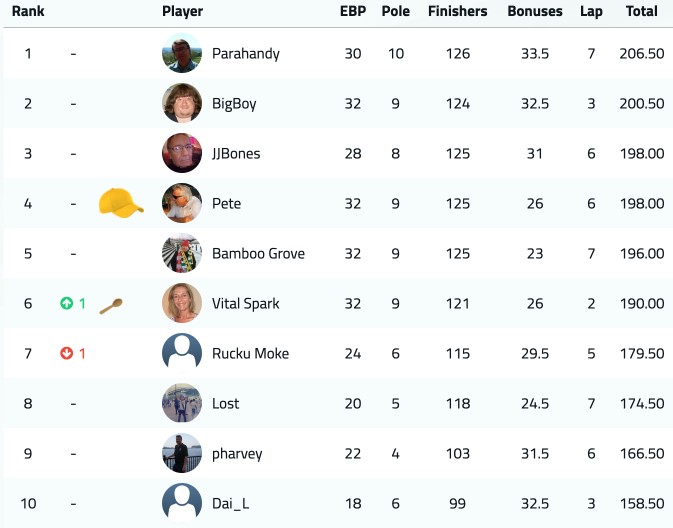Open BigBoy's avatar picture
The height and width of the screenshot is (528, 673).
[x=182, y=103]
